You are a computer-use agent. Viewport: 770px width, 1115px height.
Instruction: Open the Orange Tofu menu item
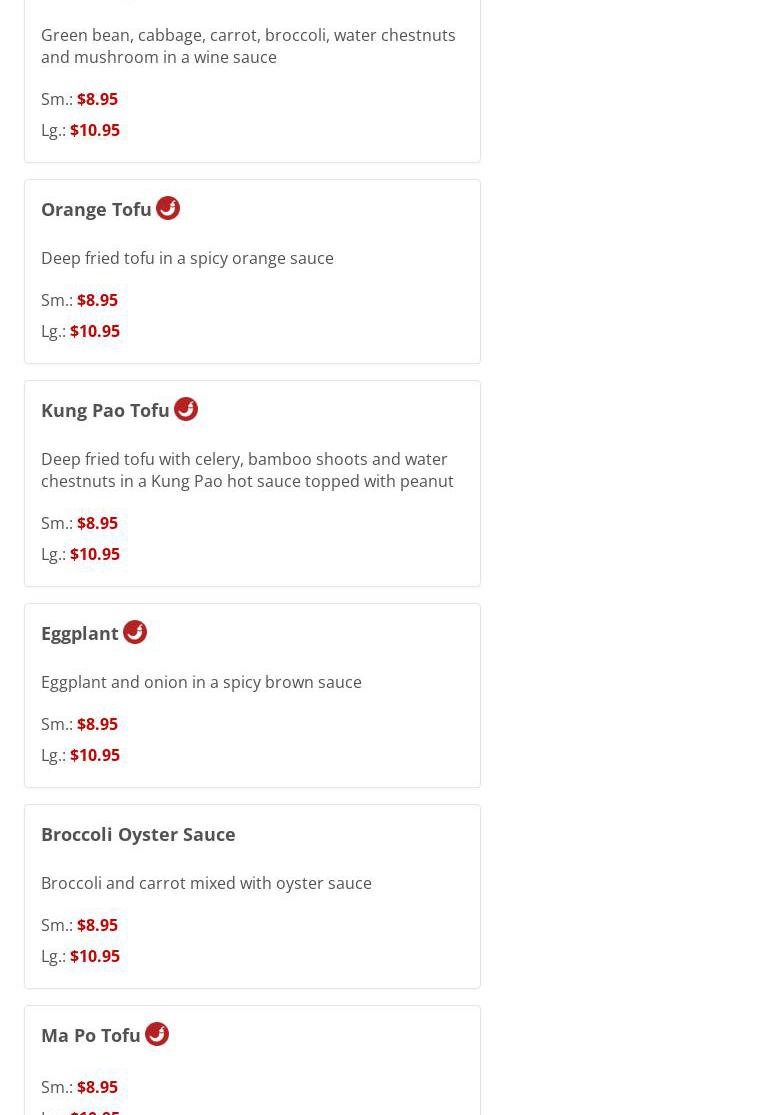96,209
